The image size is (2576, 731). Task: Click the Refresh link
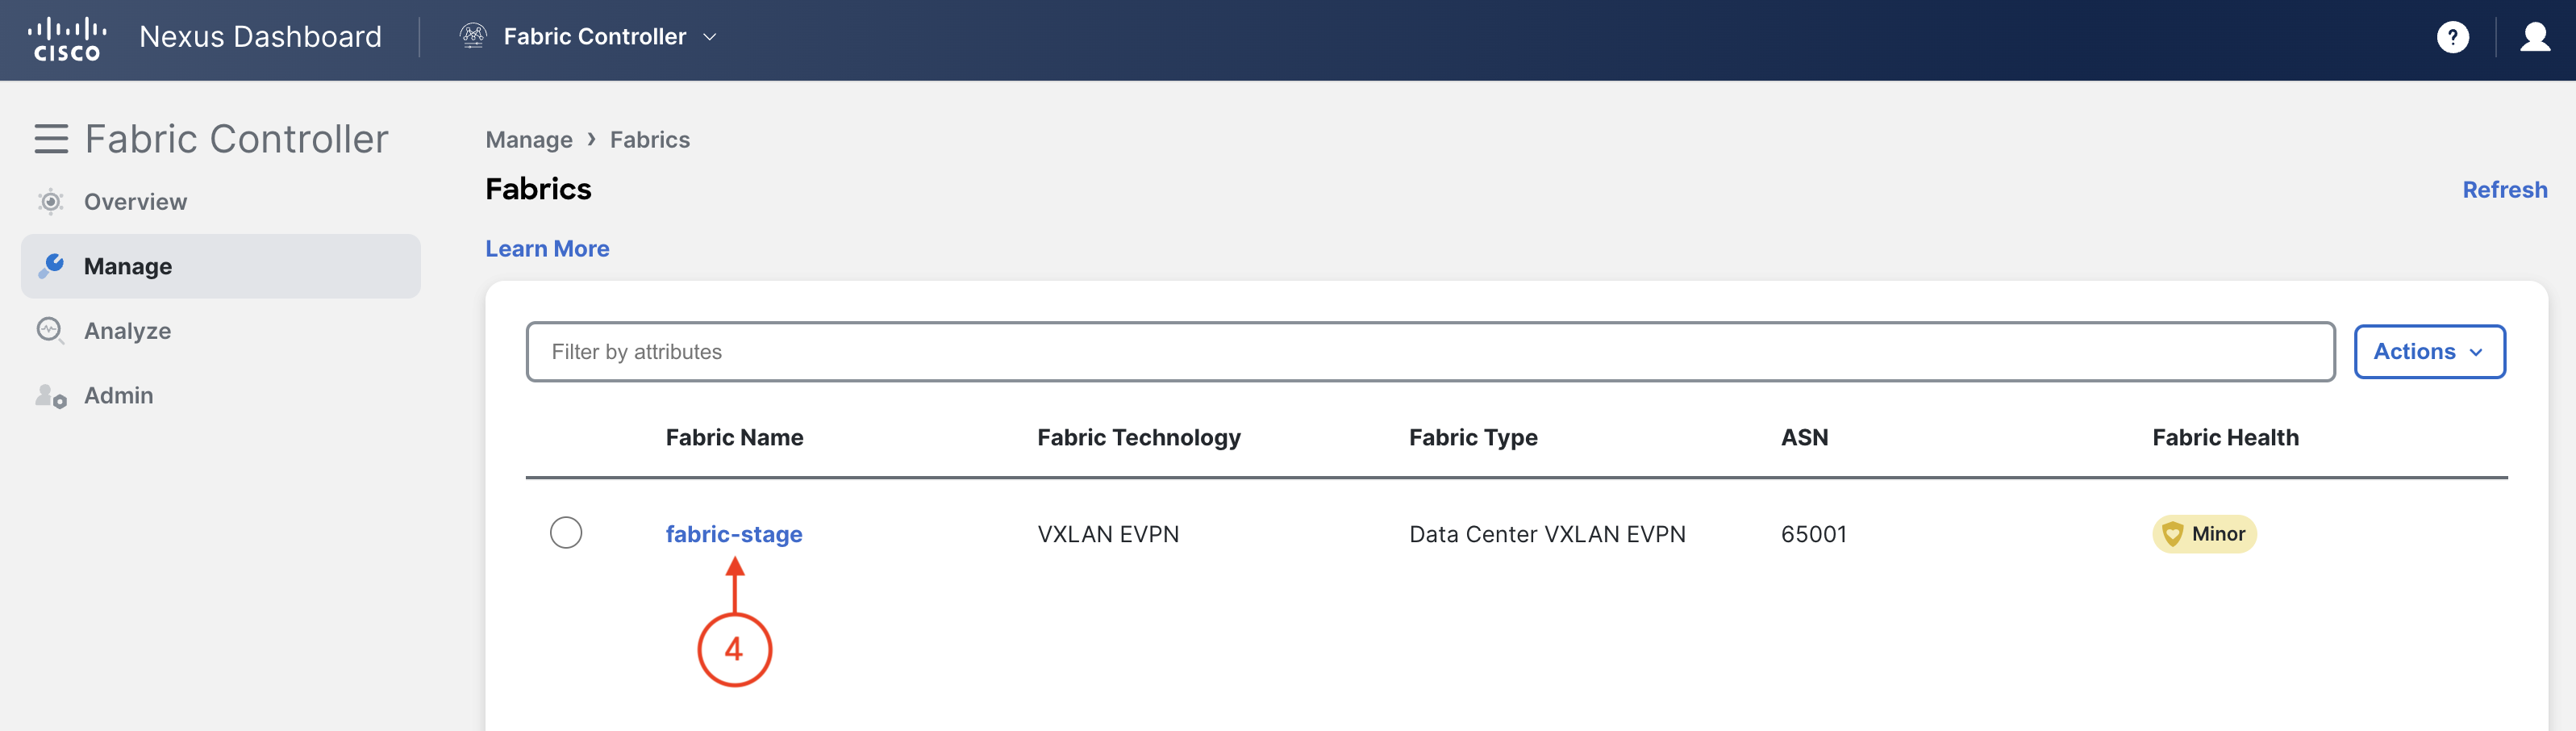tap(2503, 190)
